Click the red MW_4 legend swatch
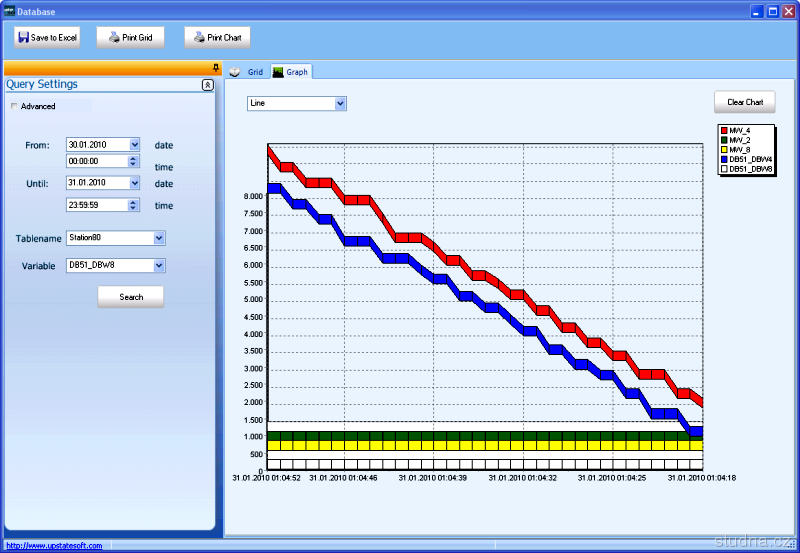This screenshot has height=553, width=800. [724, 131]
